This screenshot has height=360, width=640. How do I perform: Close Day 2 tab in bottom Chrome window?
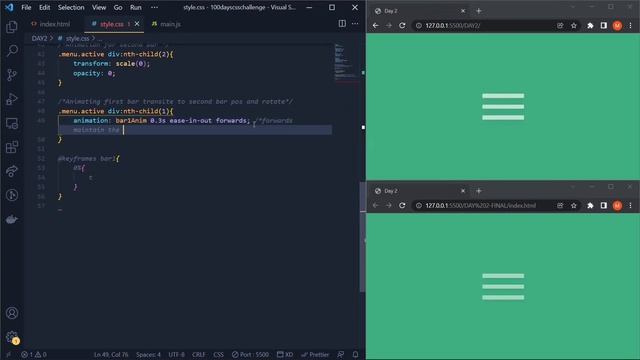point(463,191)
